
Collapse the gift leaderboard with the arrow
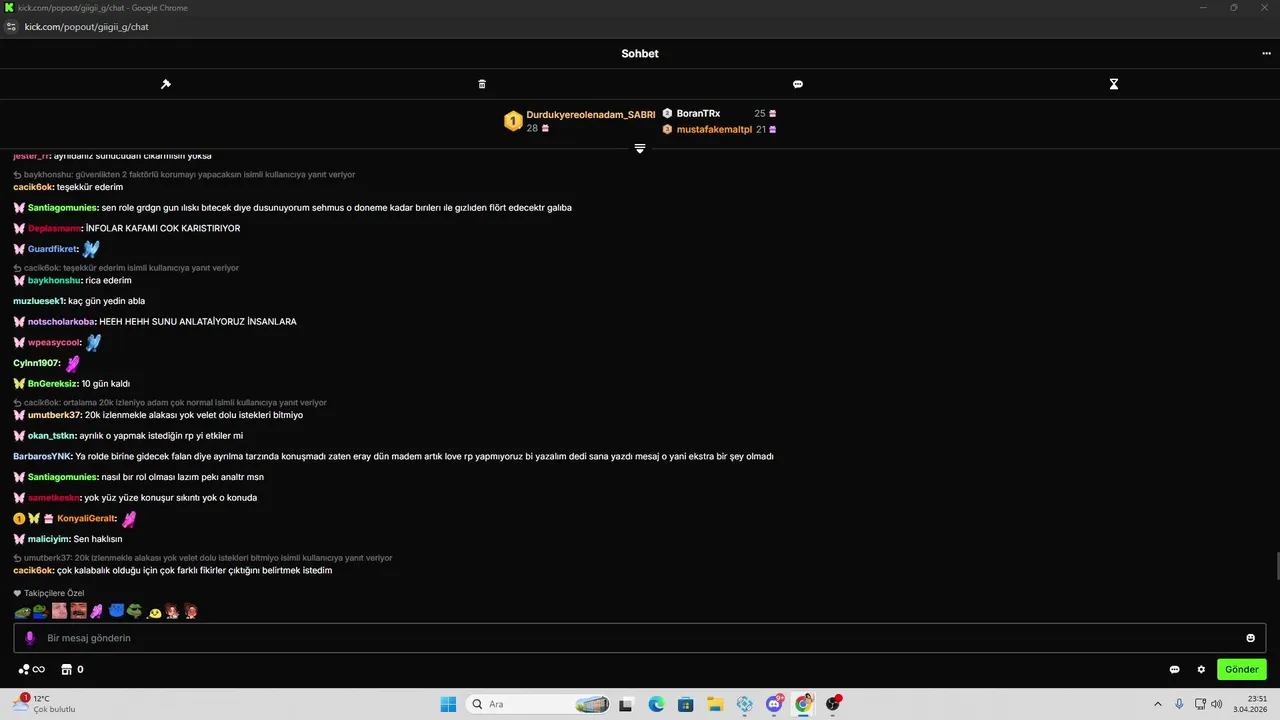[x=640, y=148]
